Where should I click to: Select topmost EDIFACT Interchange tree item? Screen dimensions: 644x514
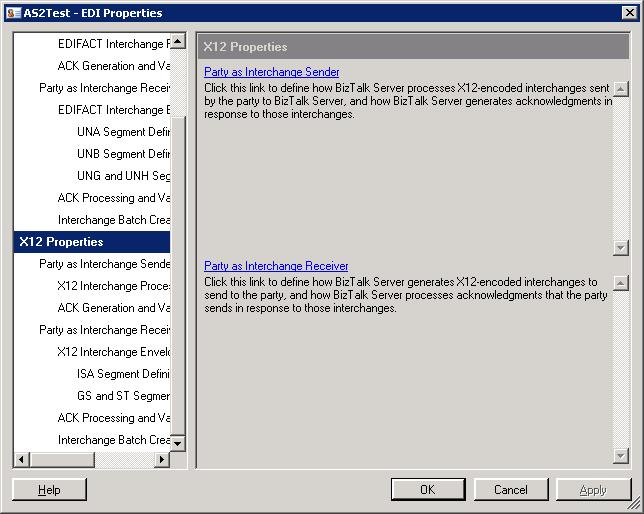tap(114, 44)
